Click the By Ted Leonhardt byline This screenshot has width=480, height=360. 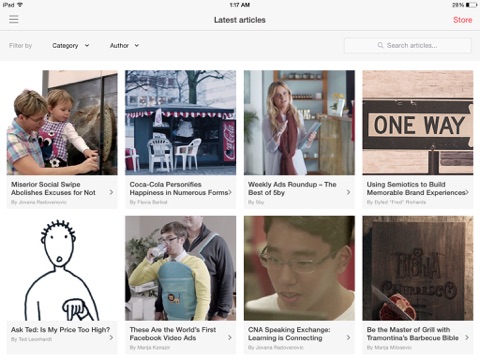tap(31, 339)
